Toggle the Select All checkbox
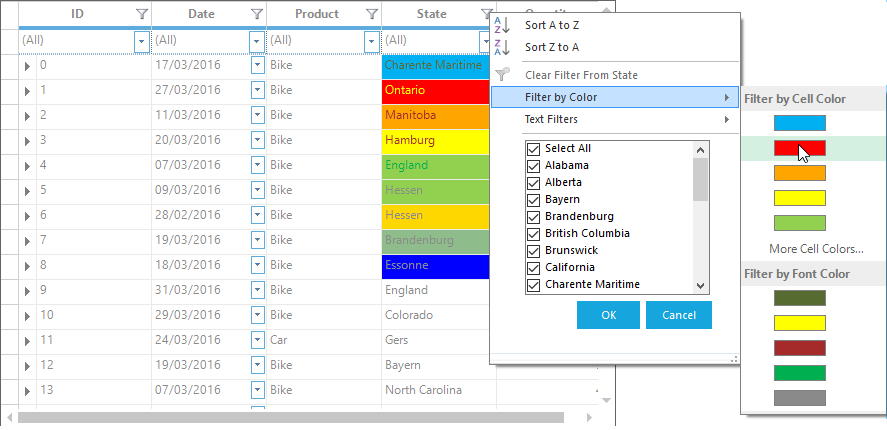 click(x=533, y=149)
